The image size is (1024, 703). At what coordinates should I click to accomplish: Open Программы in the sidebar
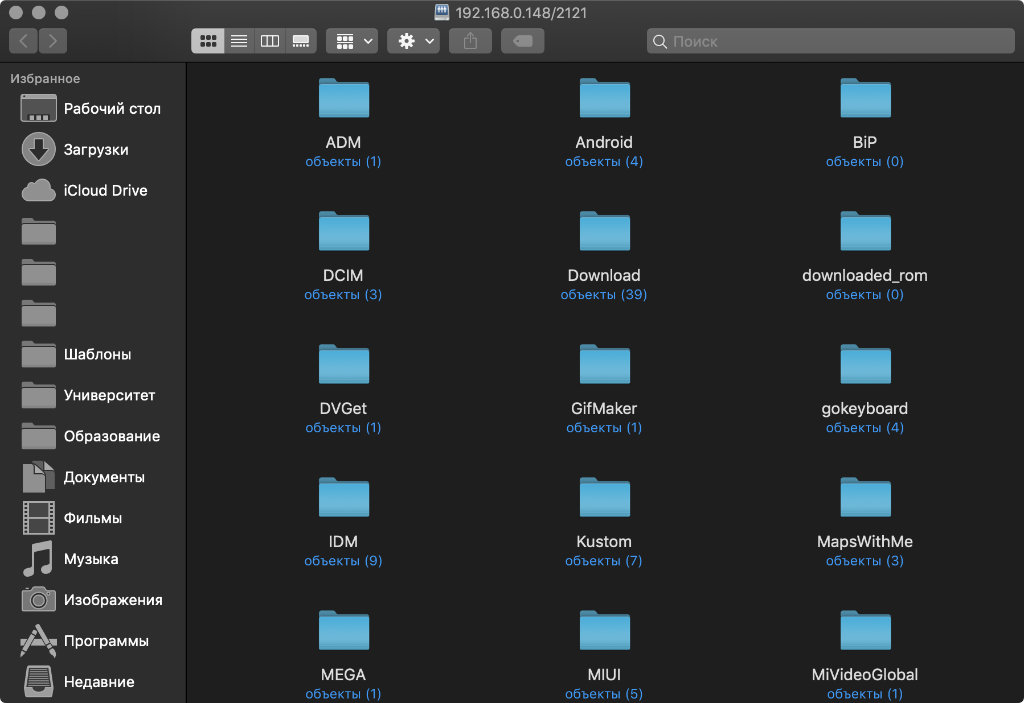[x=105, y=641]
